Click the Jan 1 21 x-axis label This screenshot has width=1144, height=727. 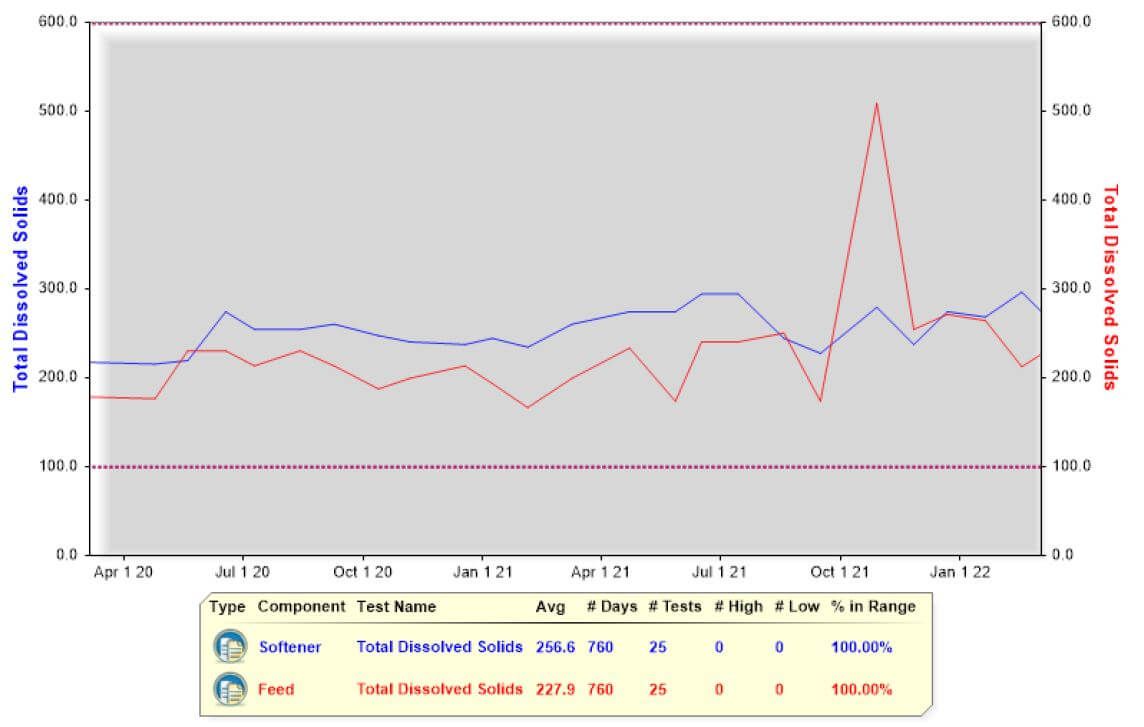[482, 573]
